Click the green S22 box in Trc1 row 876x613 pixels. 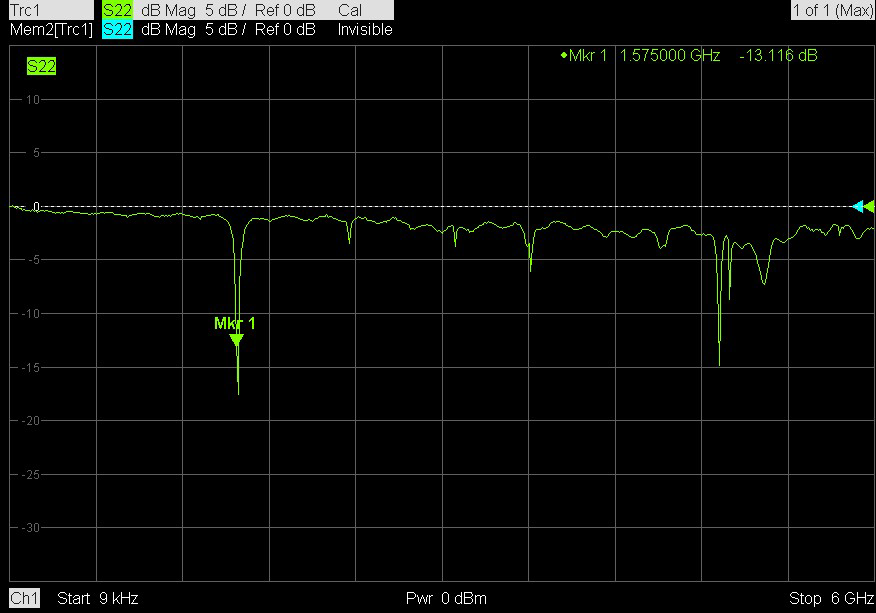click(x=117, y=10)
